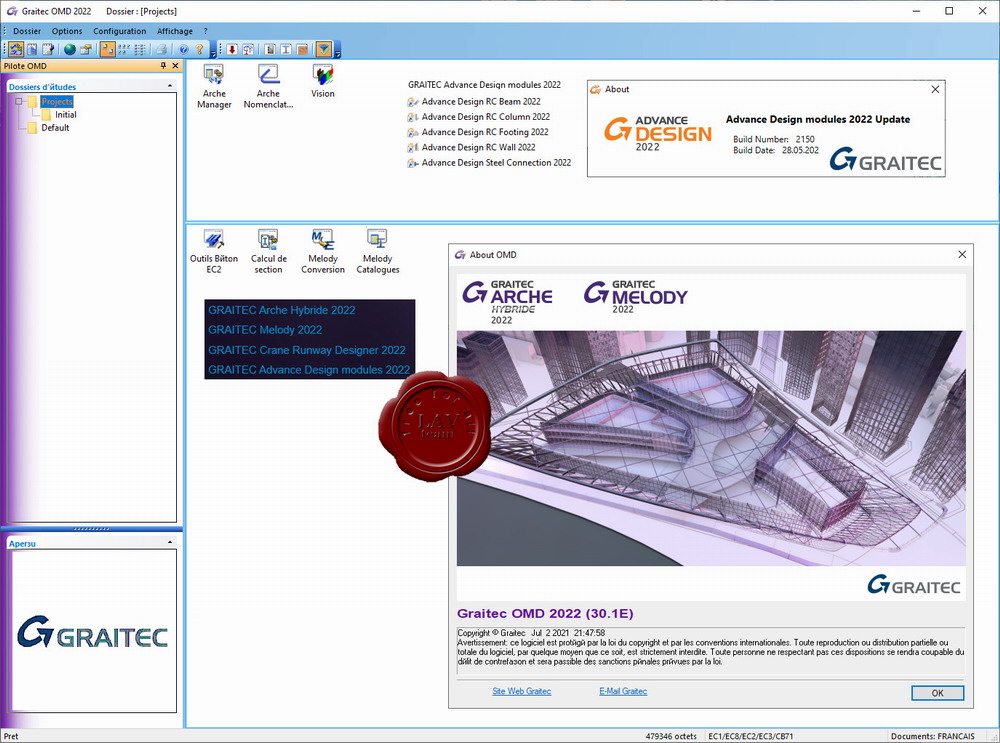Viewport: 1000px width, 743px height.
Task: Select the Initial folder in tree
Action: 65,115
